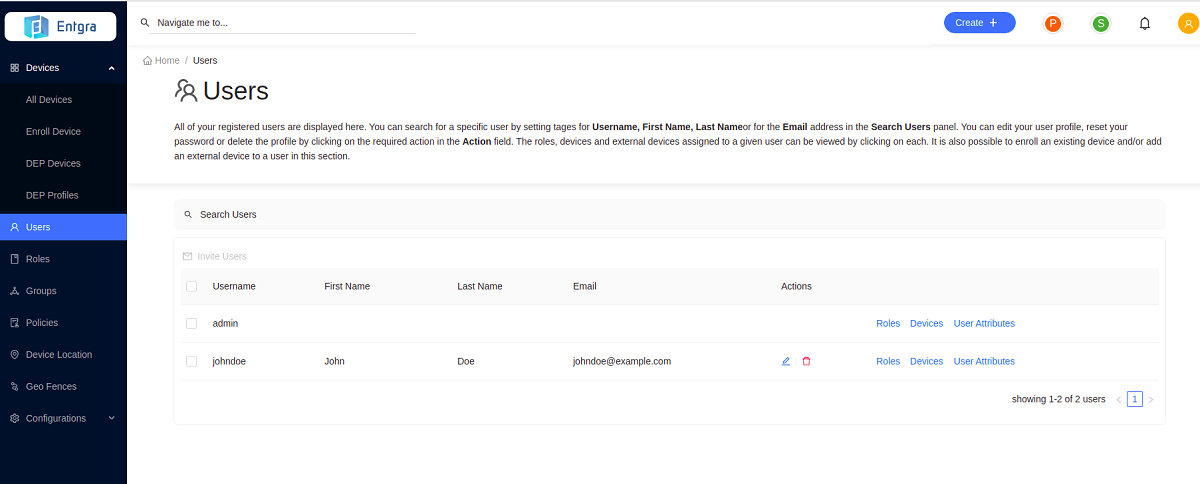
Task: View User Attributes for admin
Action: click(x=983, y=323)
